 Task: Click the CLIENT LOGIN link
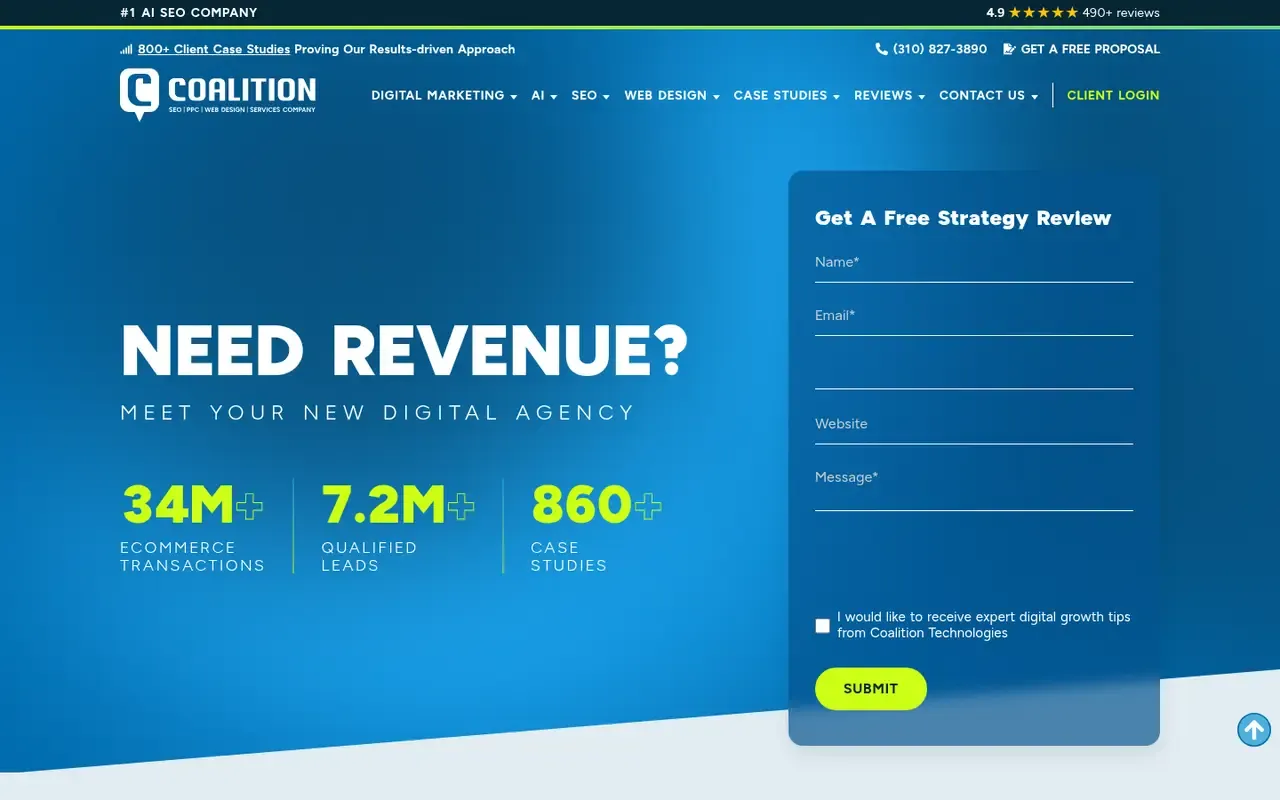(1113, 96)
